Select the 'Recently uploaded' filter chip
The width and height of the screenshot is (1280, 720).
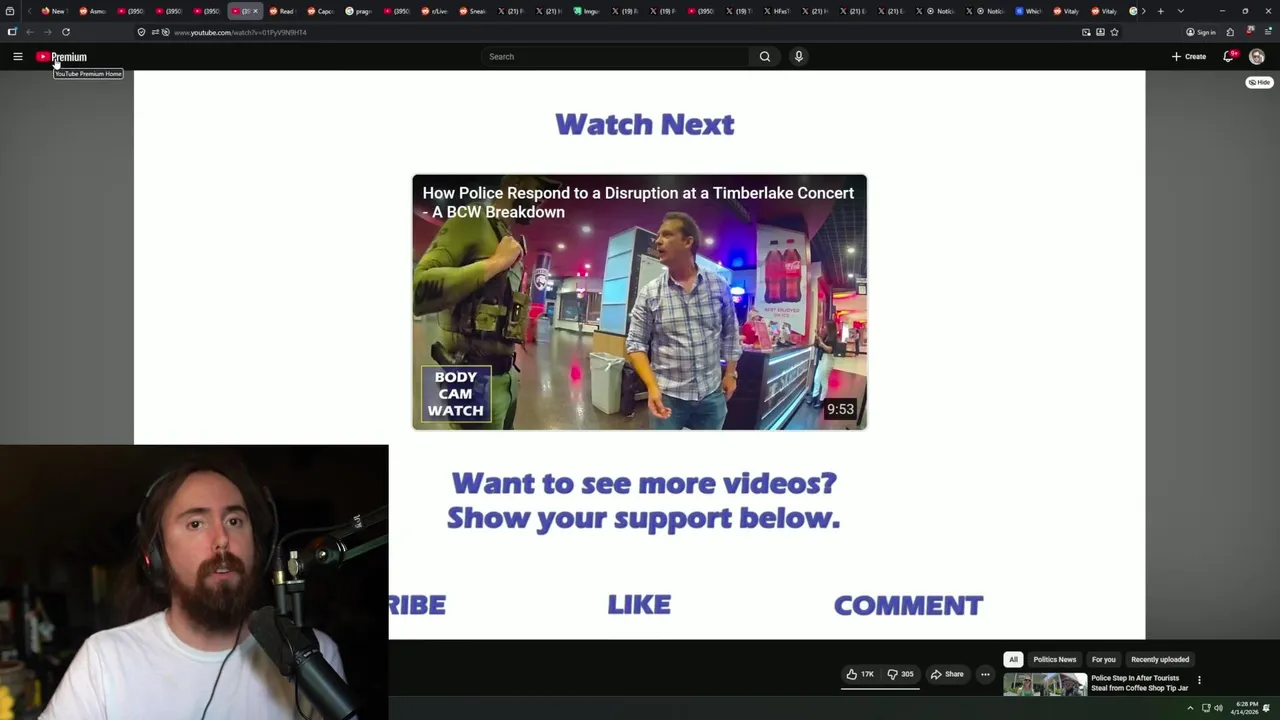coord(1160,659)
